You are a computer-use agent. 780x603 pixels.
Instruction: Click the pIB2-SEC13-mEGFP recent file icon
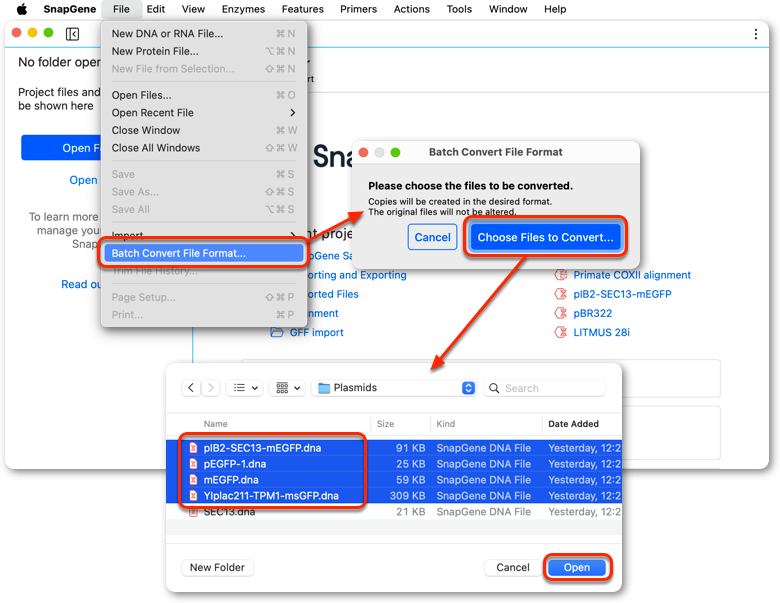[561, 294]
